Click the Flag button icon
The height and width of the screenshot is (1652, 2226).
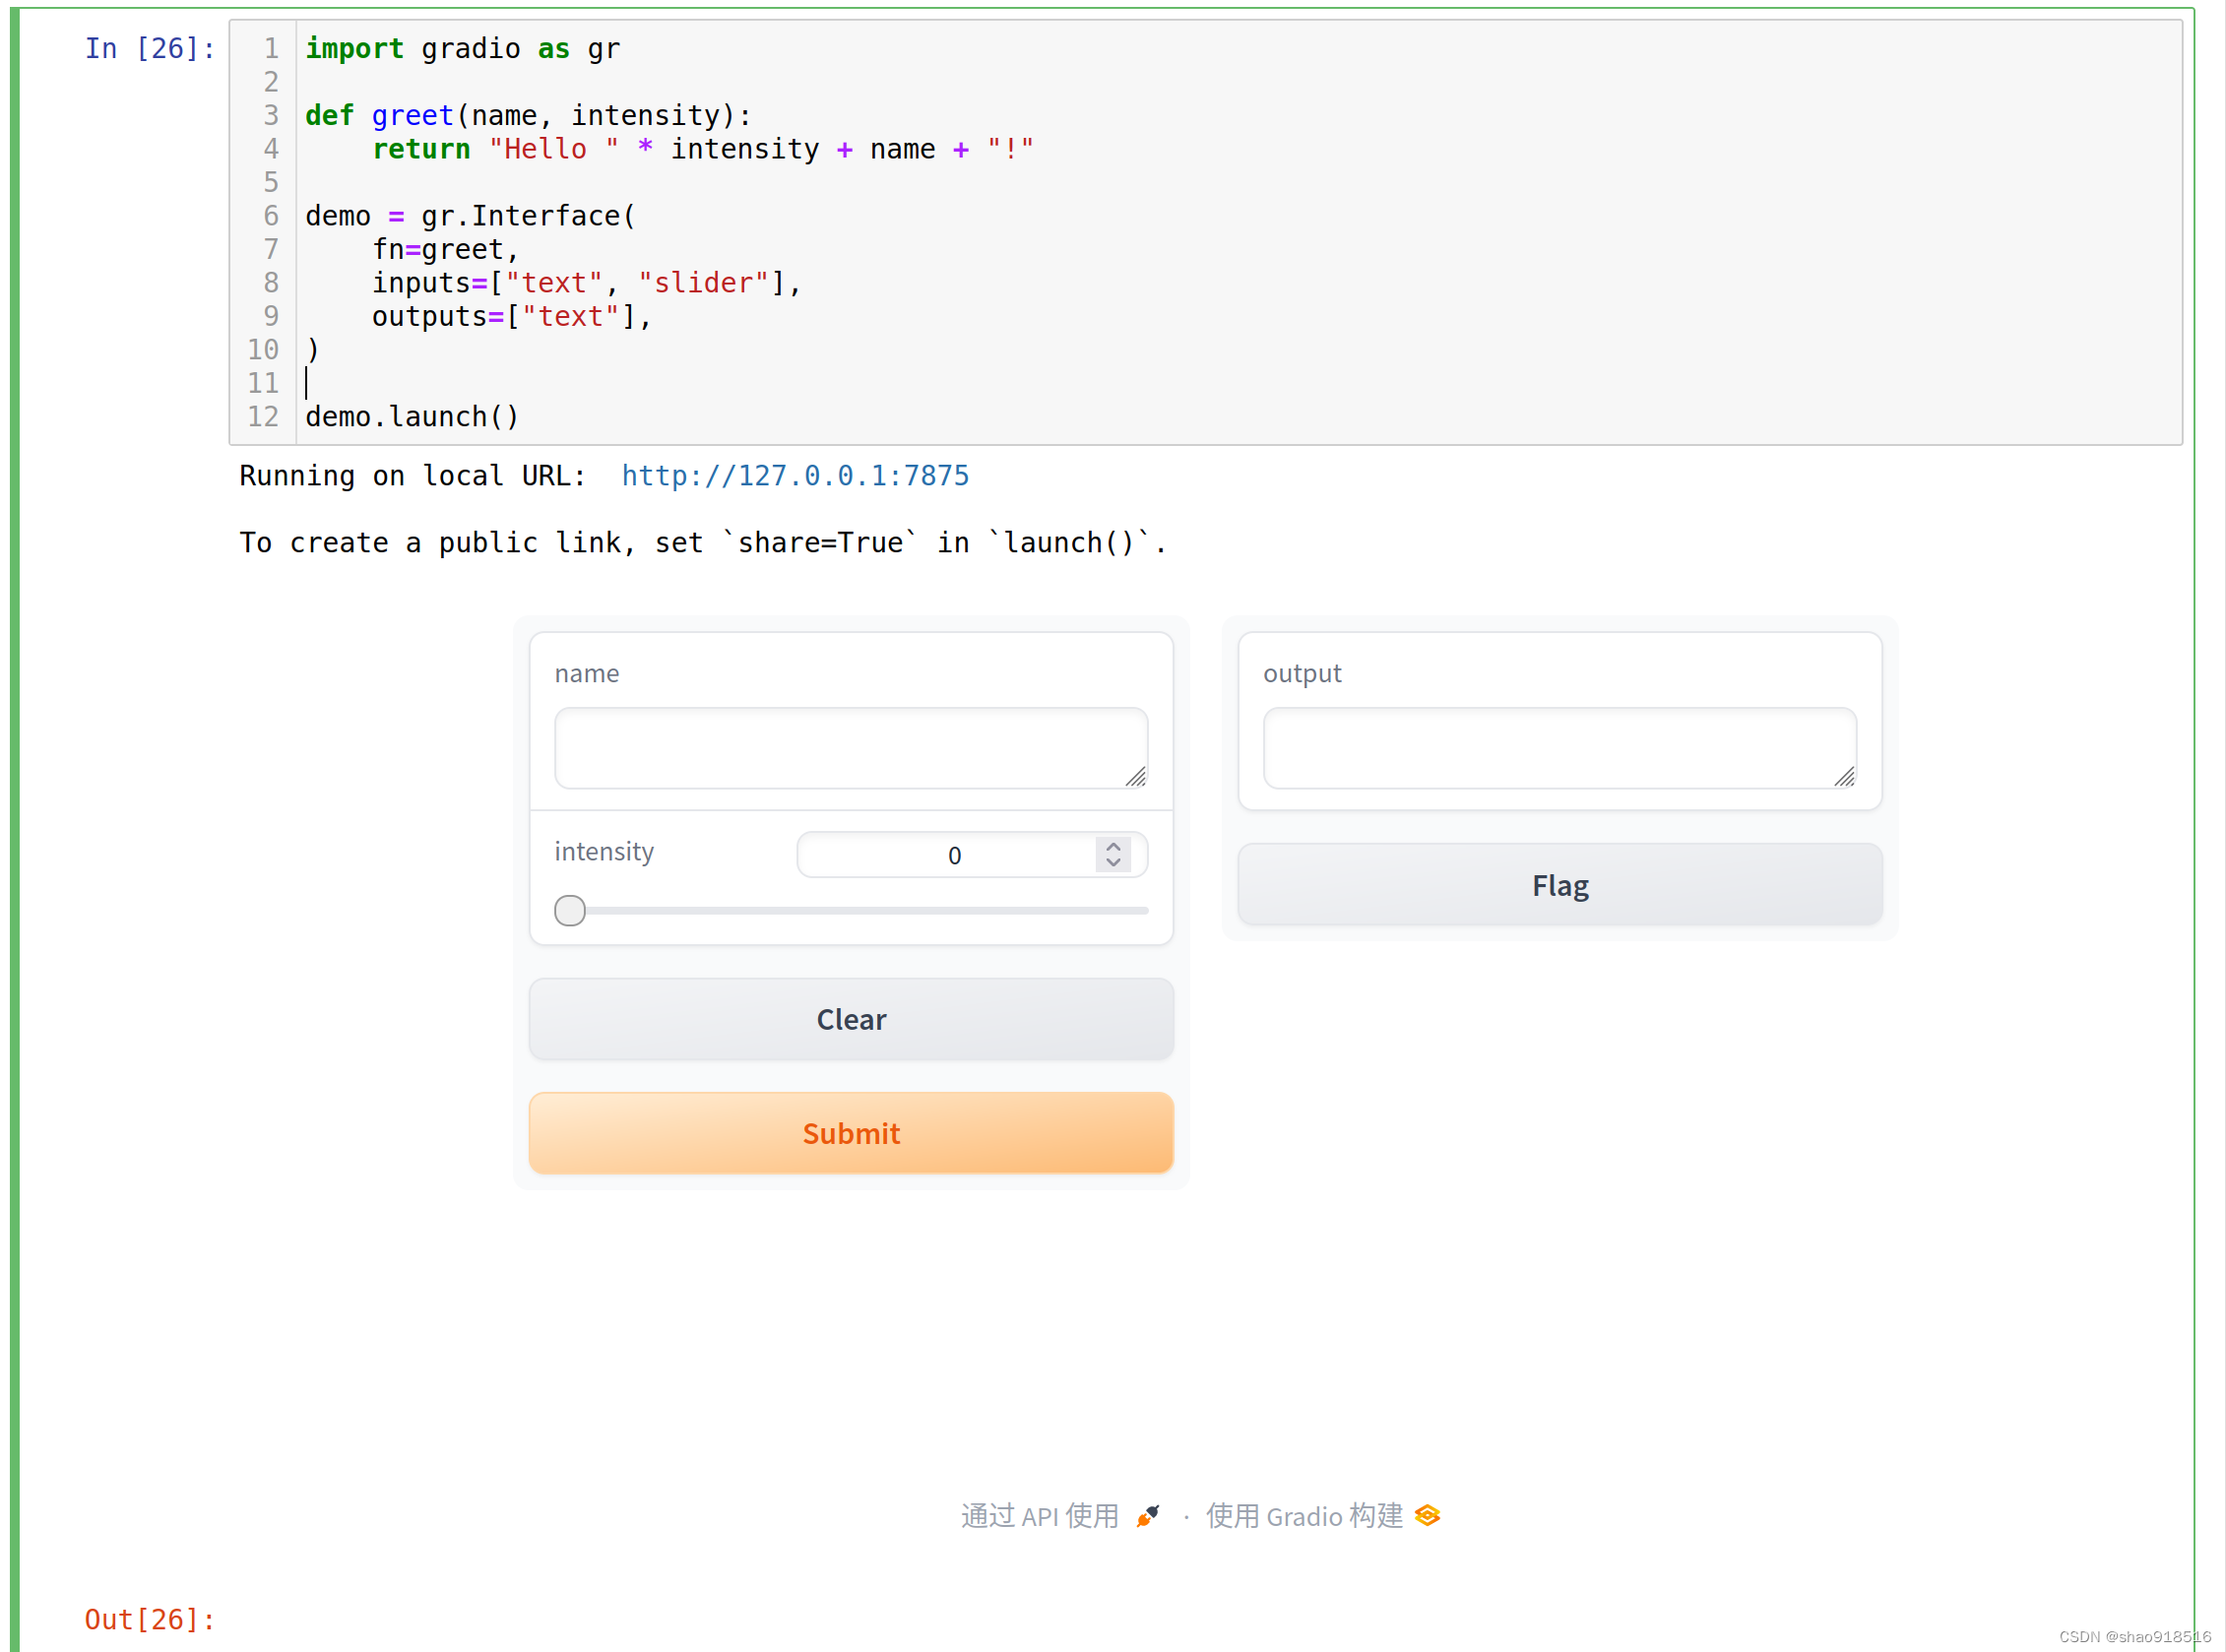[1557, 885]
